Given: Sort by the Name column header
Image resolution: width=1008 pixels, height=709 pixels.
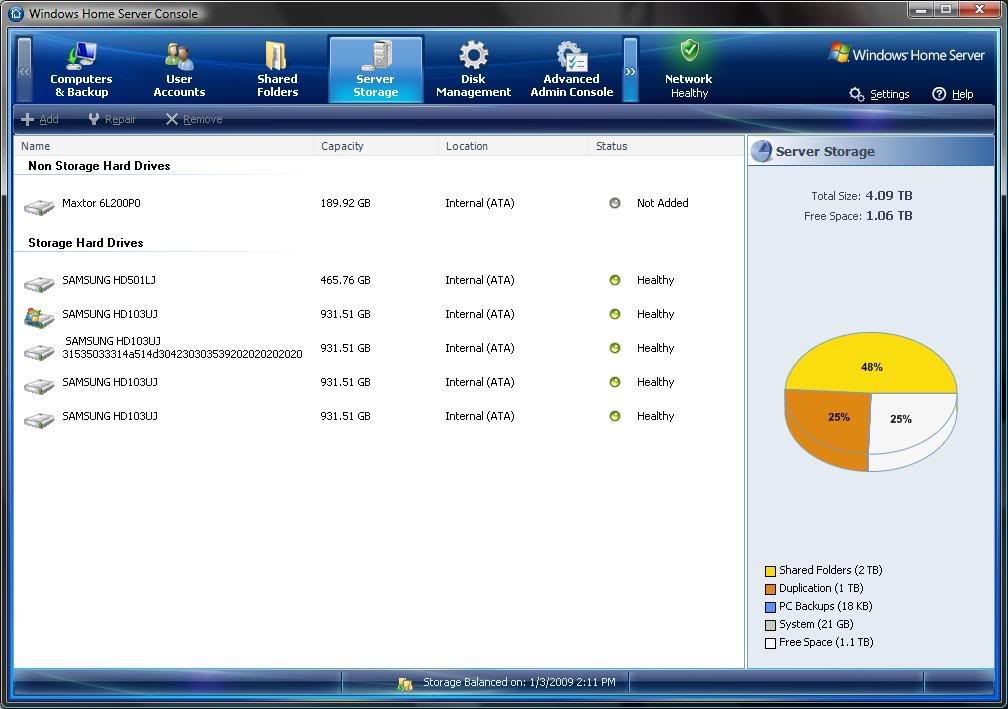Looking at the screenshot, I should click(163, 146).
